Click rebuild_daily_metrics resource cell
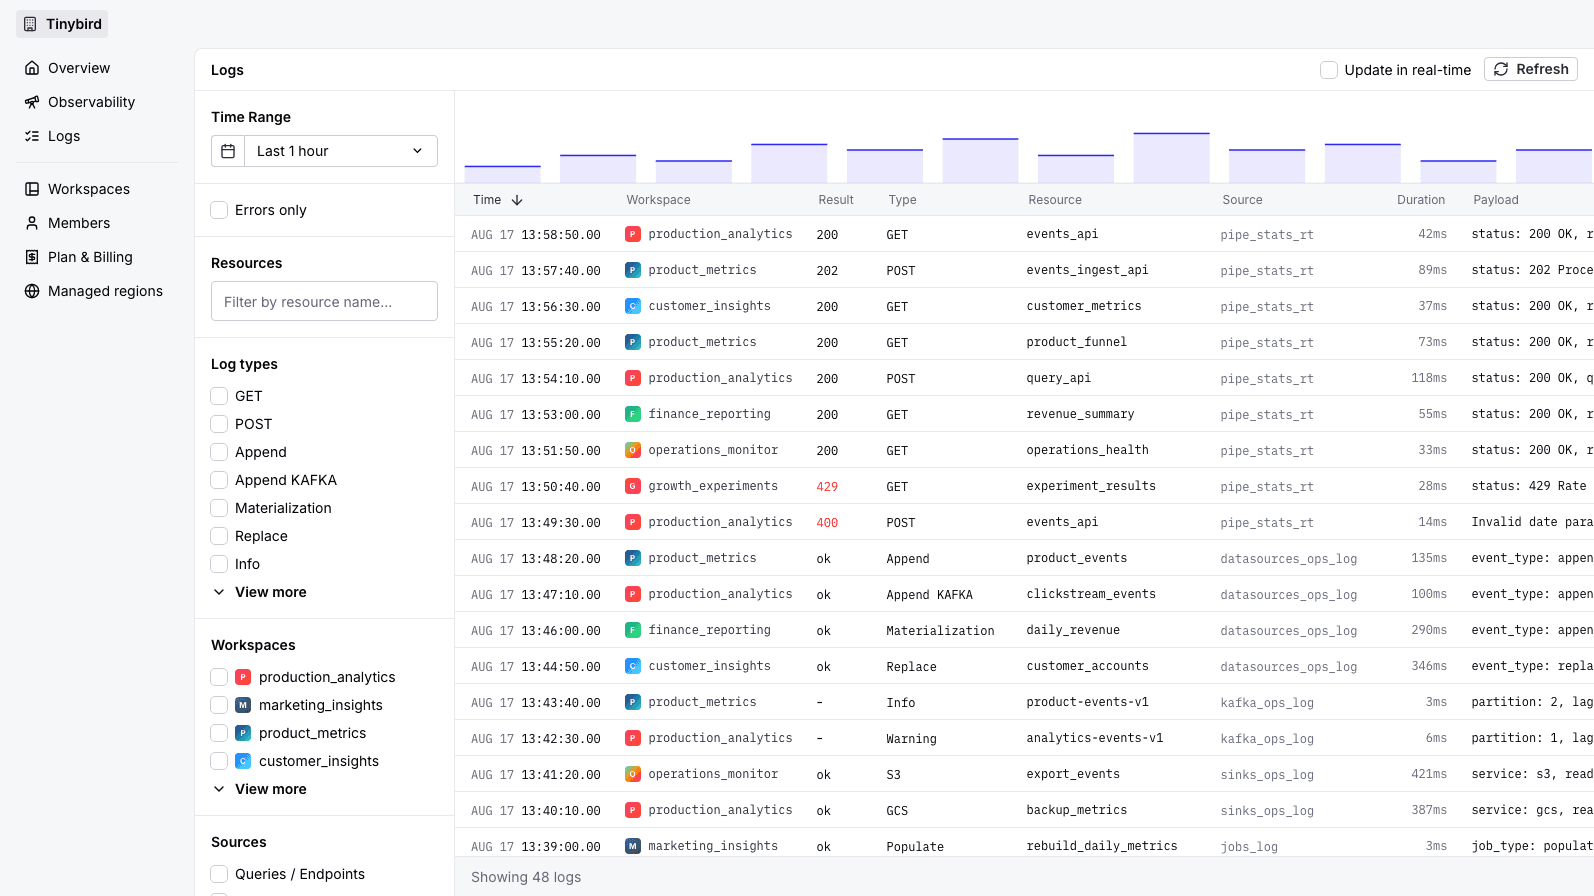Image resolution: width=1594 pixels, height=896 pixels. (1102, 846)
